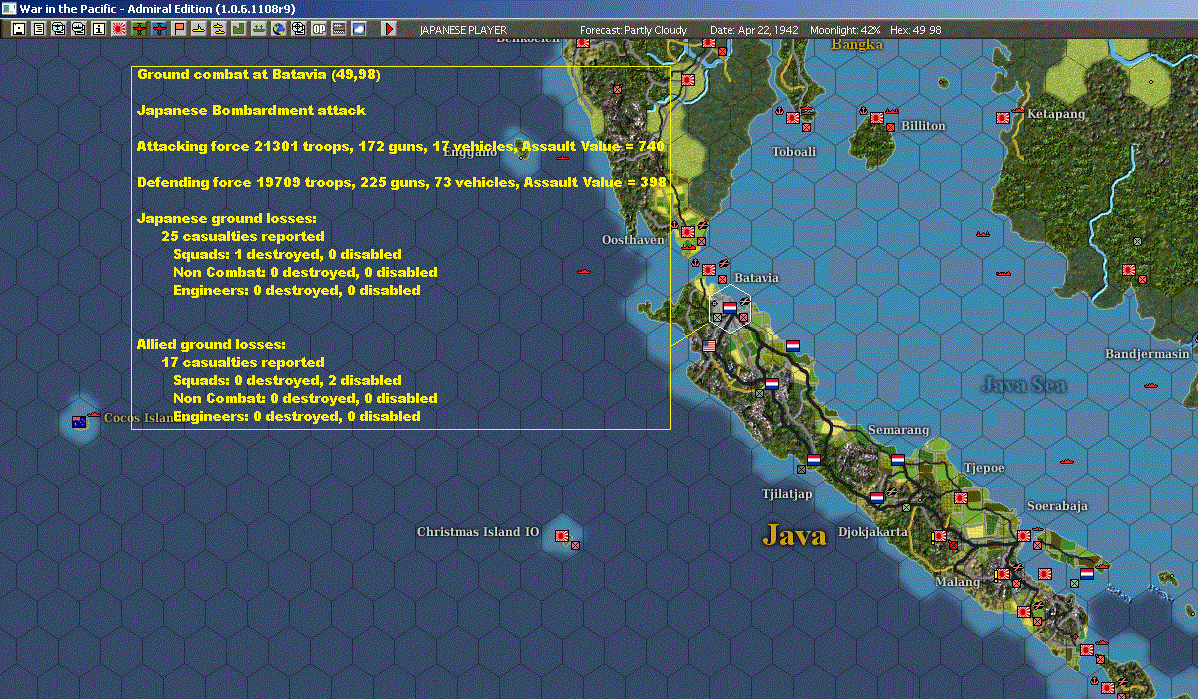
Task: Click the JAPANESE PLAYER status label
Action: tap(463, 30)
